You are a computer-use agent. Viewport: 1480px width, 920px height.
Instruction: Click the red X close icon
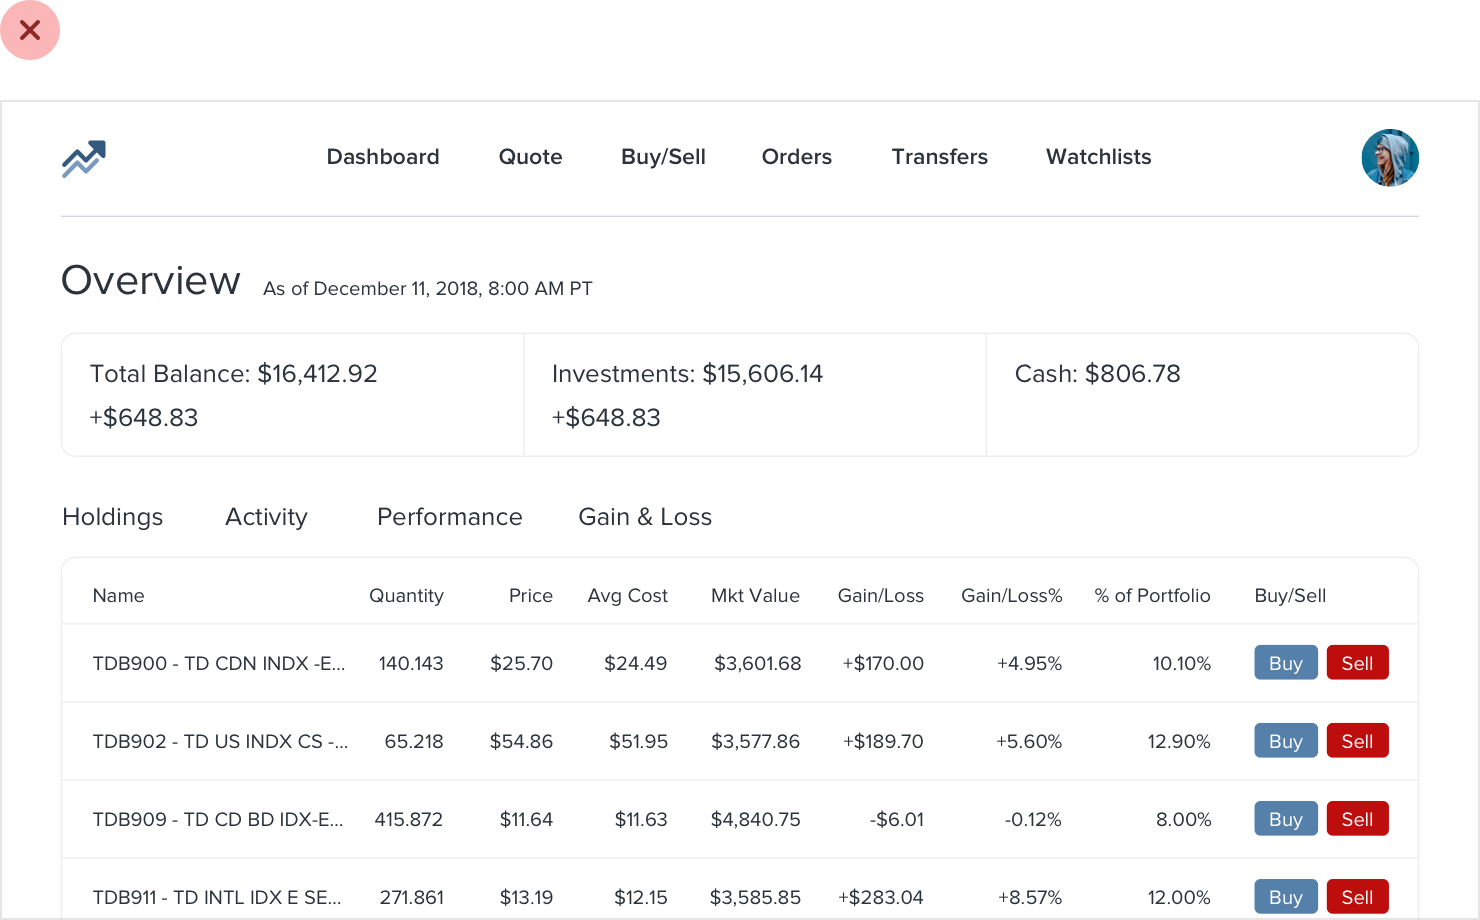pos(30,30)
